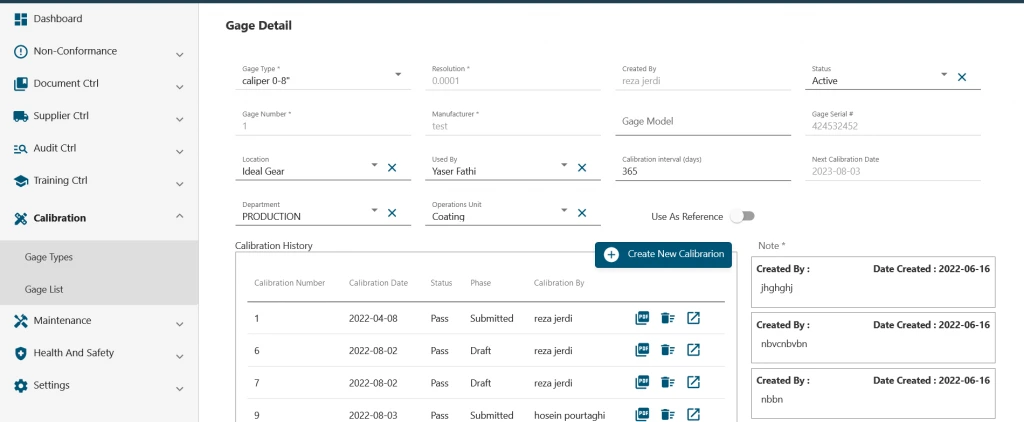1024x422 pixels.
Task: Click the note containing jhghghj
Action: pos(874,282)
